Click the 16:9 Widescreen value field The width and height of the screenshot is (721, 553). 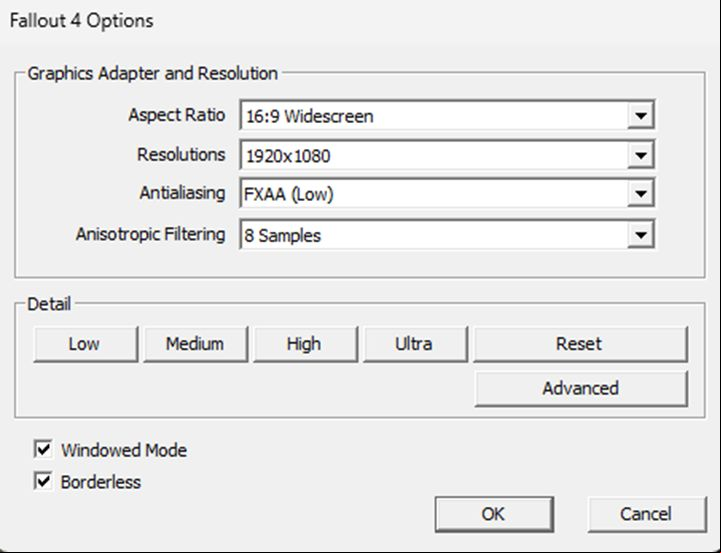point(432,116)
